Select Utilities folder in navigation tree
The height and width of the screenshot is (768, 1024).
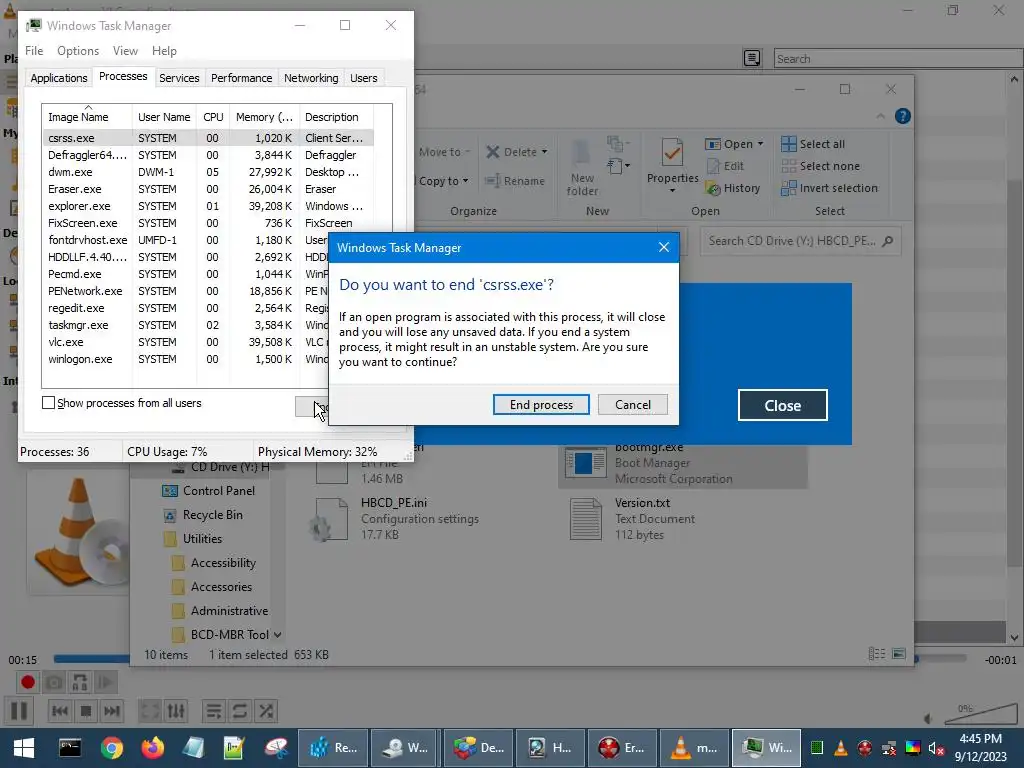tap(193, 539)
